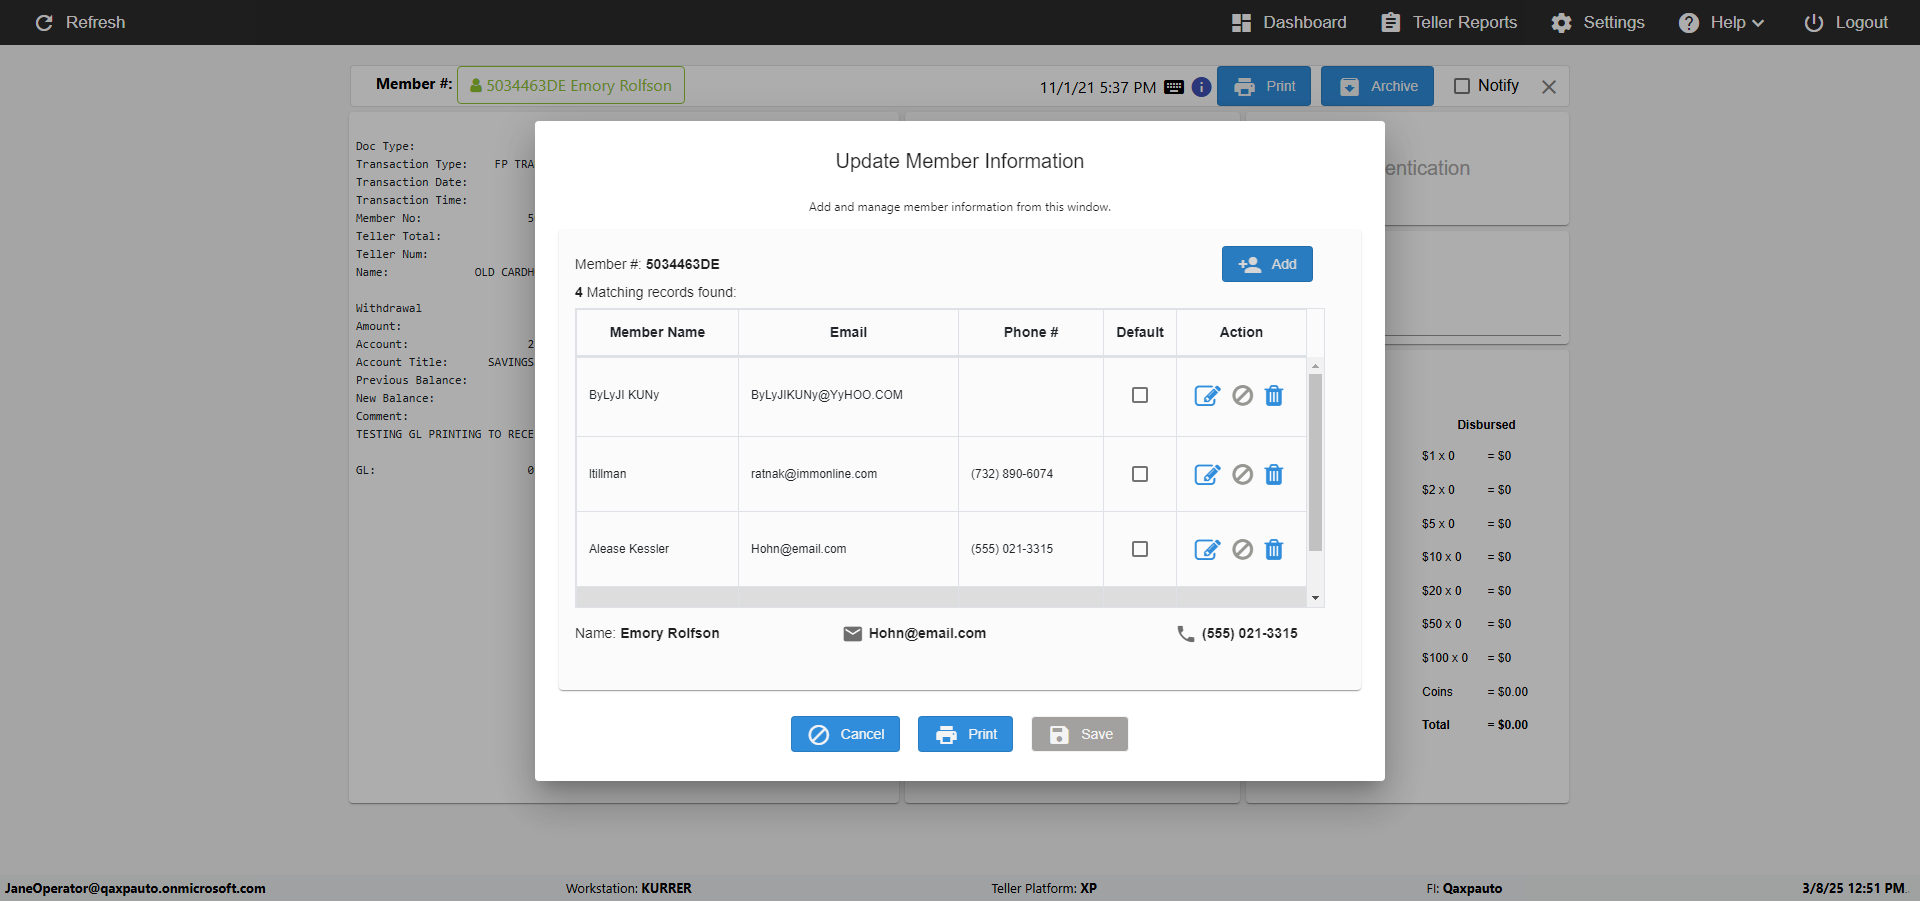
Task: Click the 5034463DE Emory Rolfson member tag
Action: click(x=571, y=85)
